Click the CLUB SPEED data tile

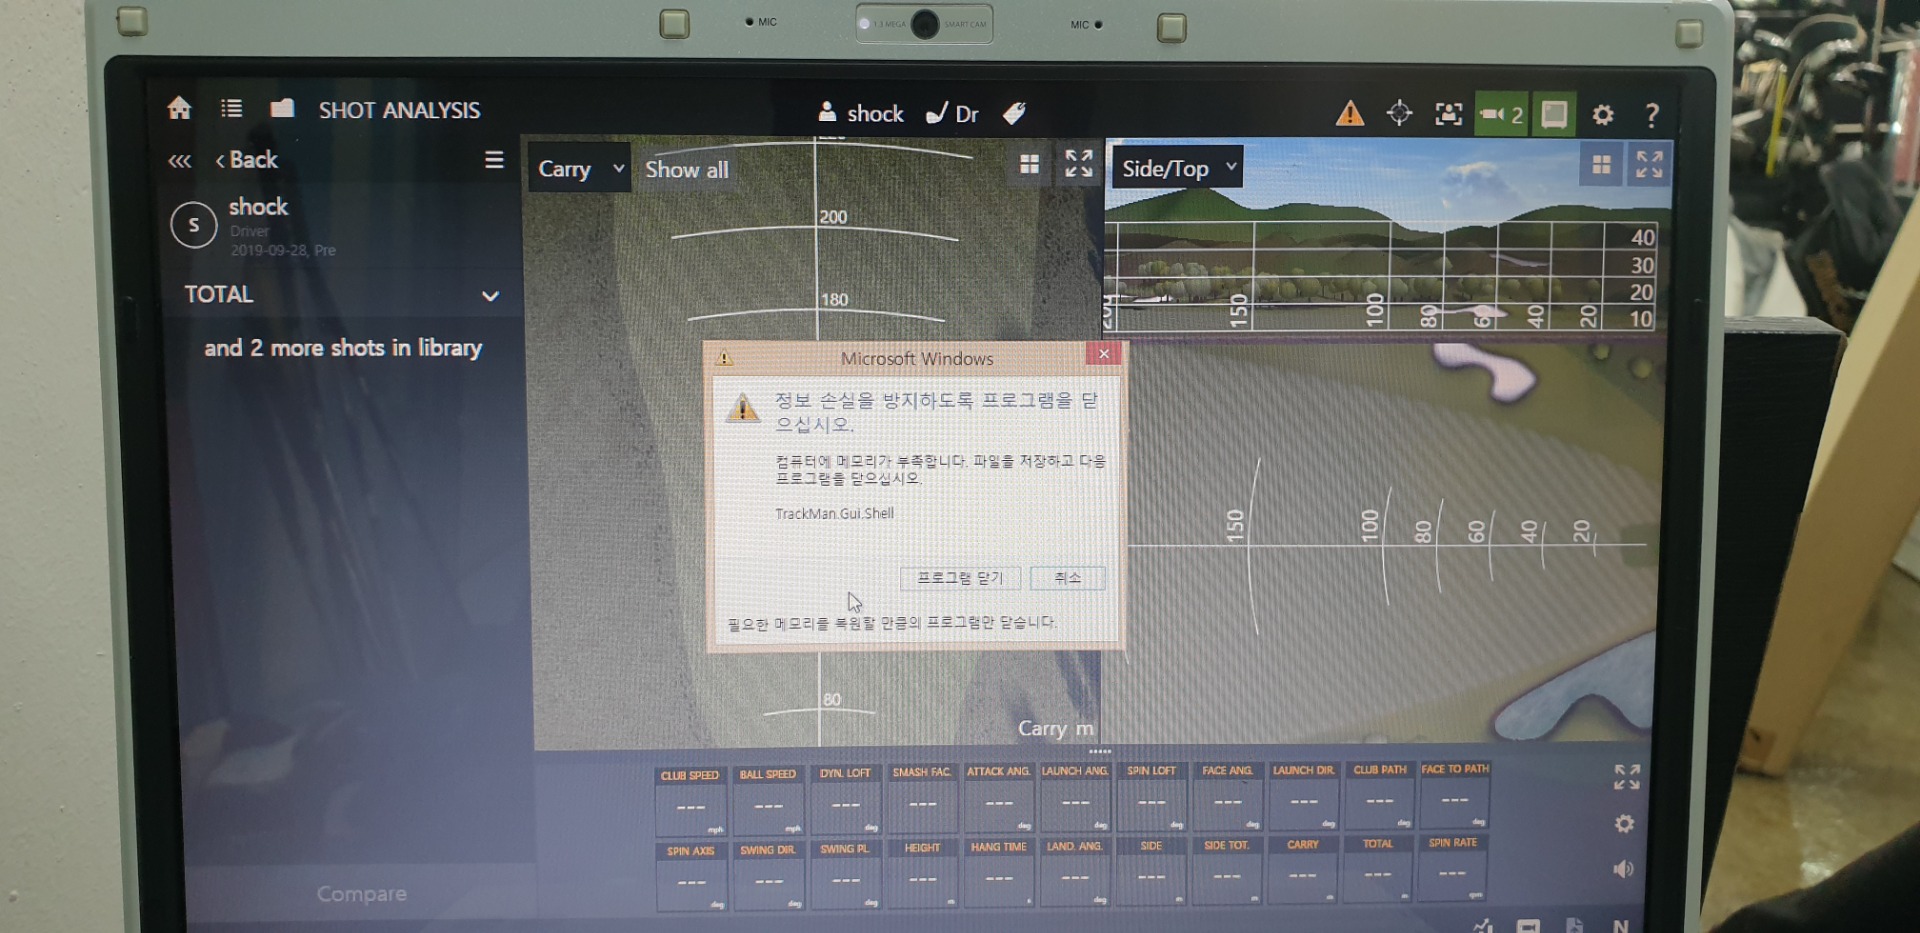tap(690, 801)
